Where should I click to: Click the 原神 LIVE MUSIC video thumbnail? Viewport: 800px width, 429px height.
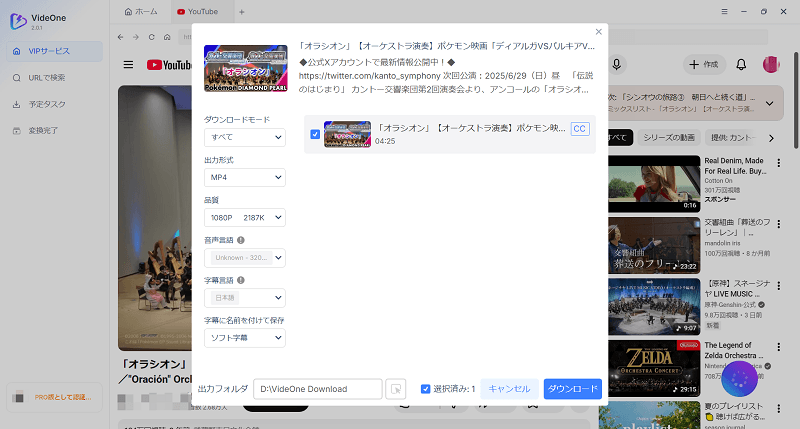[x=654, y=307]
